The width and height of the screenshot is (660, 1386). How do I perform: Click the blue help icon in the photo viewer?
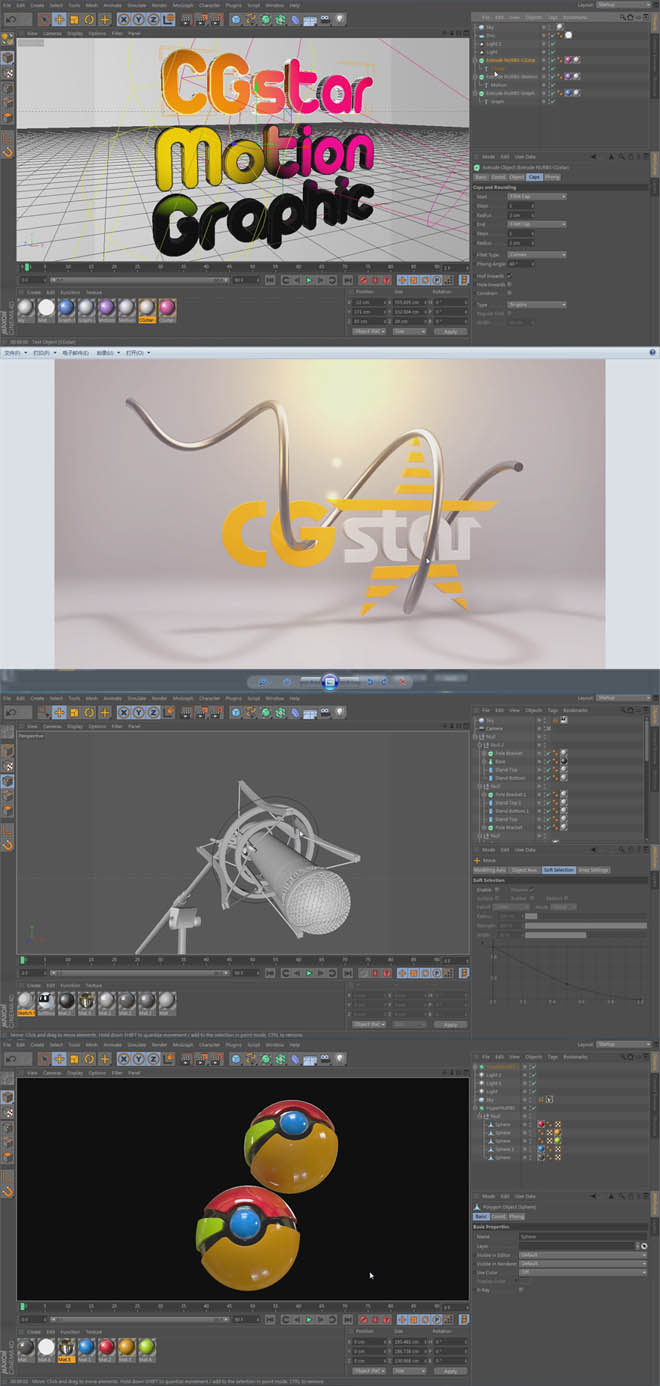coord(653,352)
